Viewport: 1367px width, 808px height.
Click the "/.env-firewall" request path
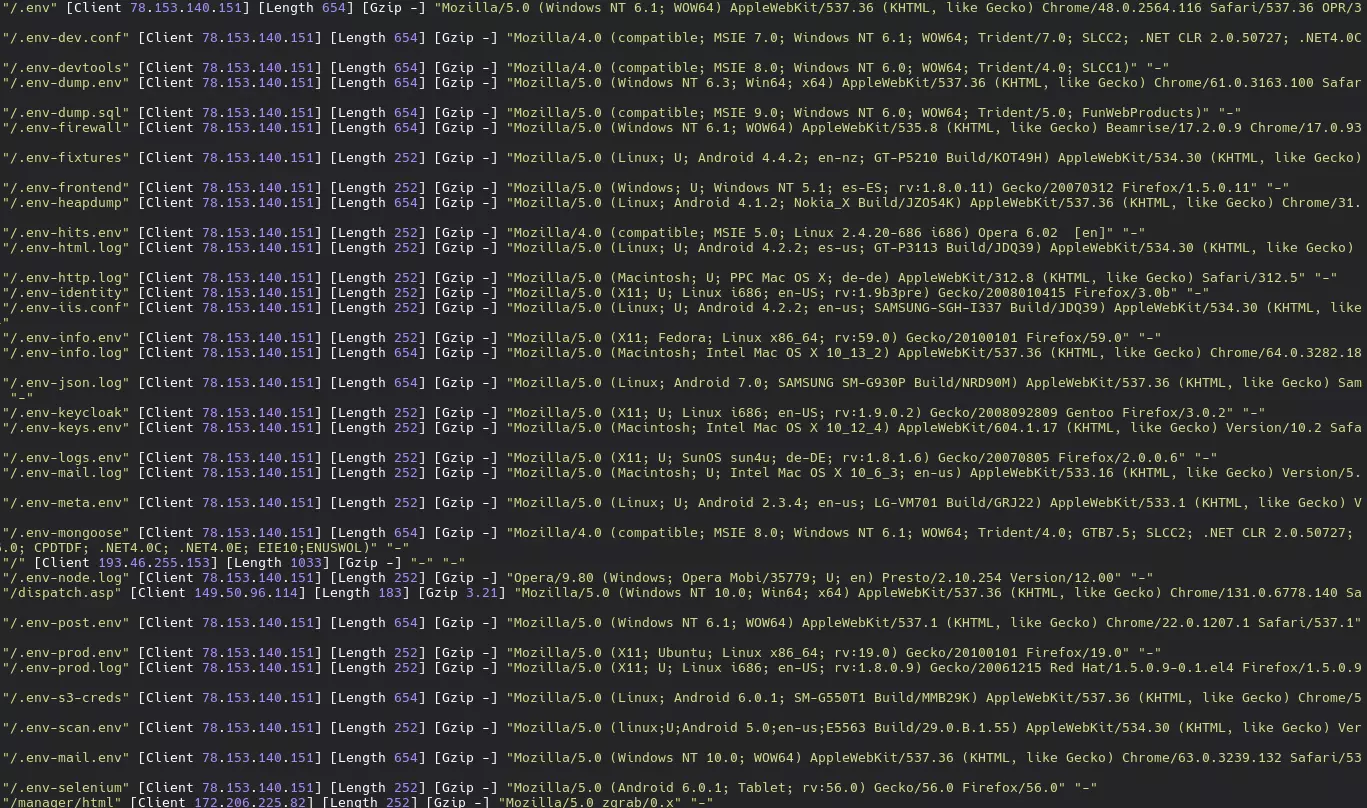click(x=65, y=128)
